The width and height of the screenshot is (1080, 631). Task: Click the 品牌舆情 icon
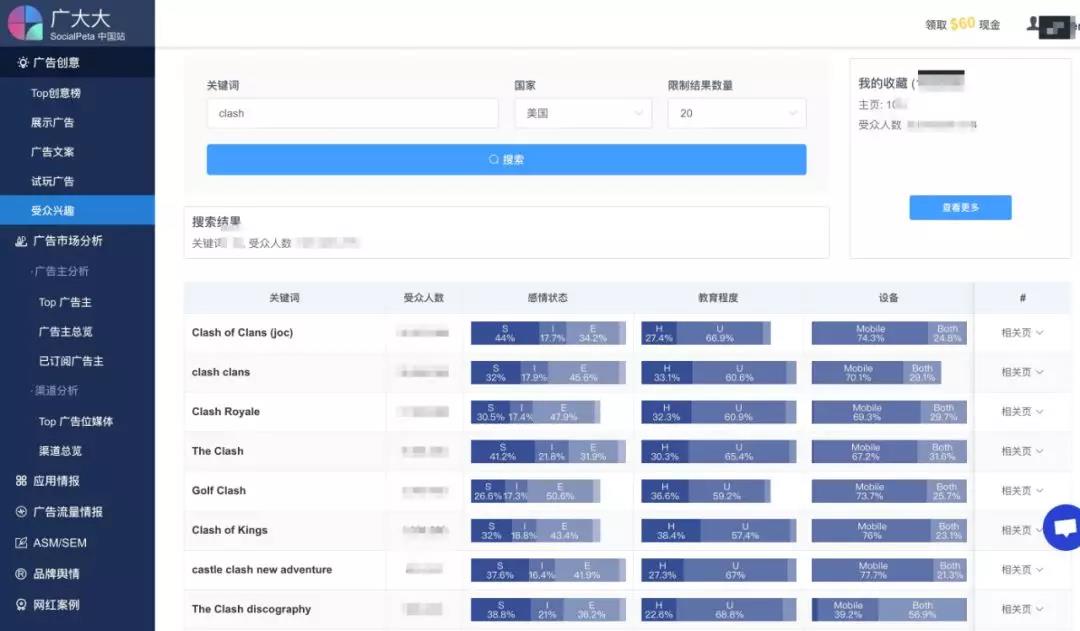(21, 574)
